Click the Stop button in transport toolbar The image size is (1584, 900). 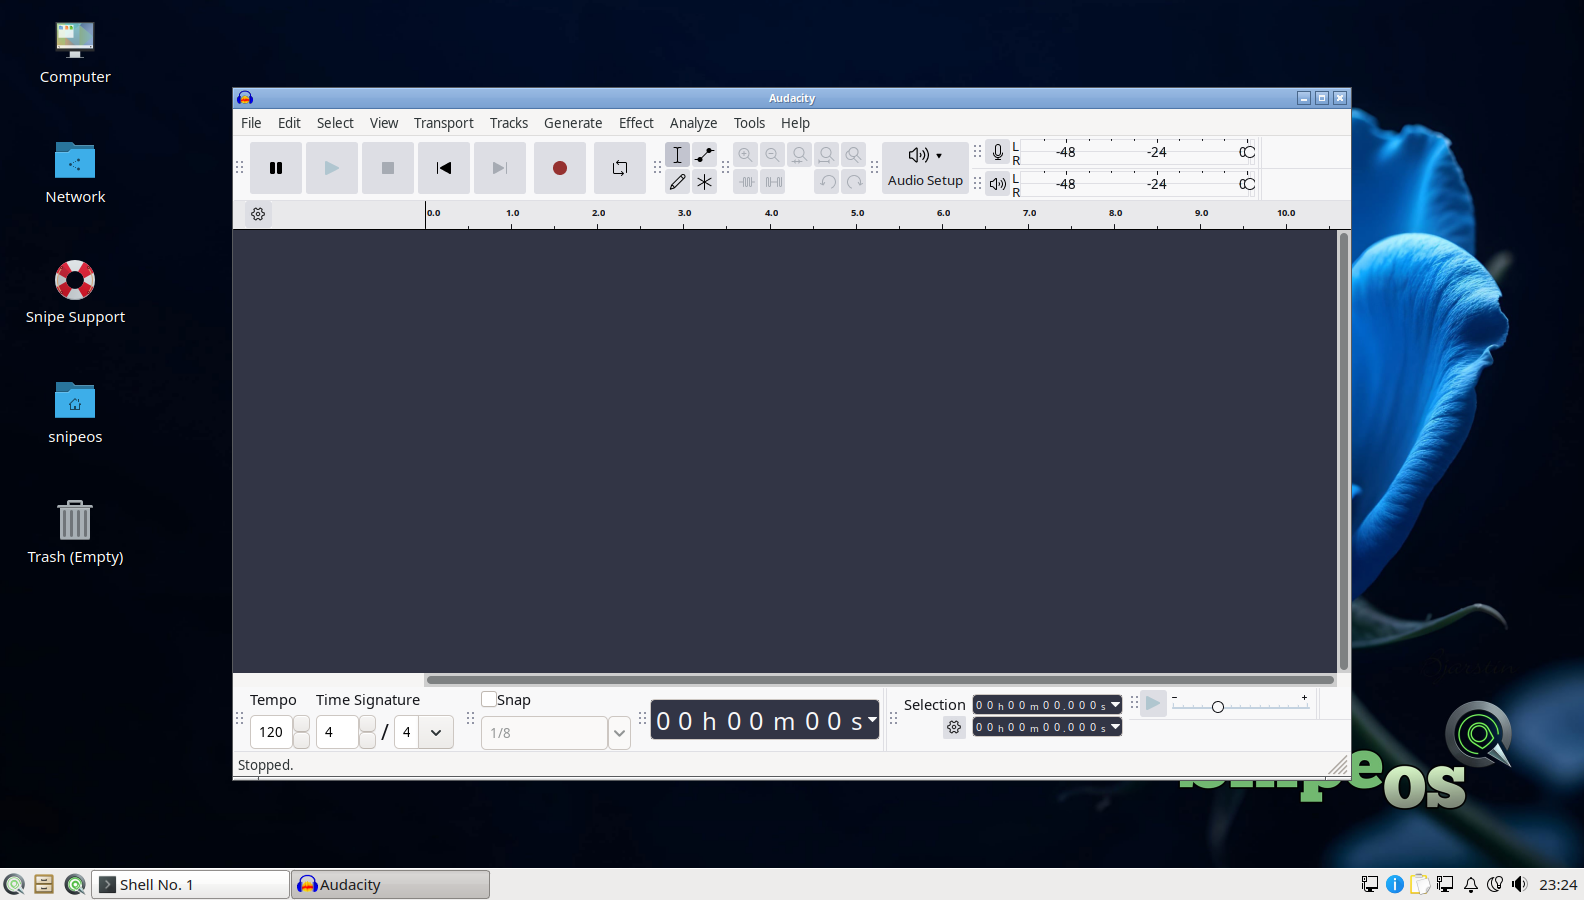tap(388, 168)
